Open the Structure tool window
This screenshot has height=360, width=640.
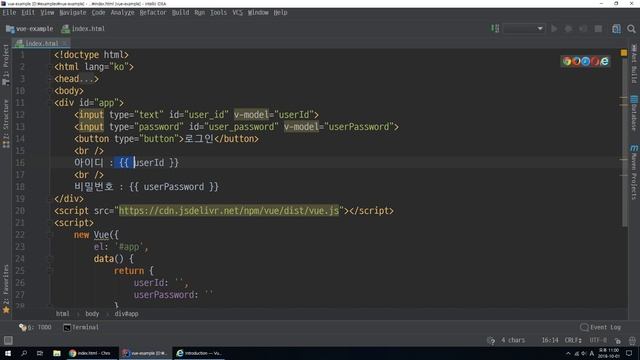(6, 124)
